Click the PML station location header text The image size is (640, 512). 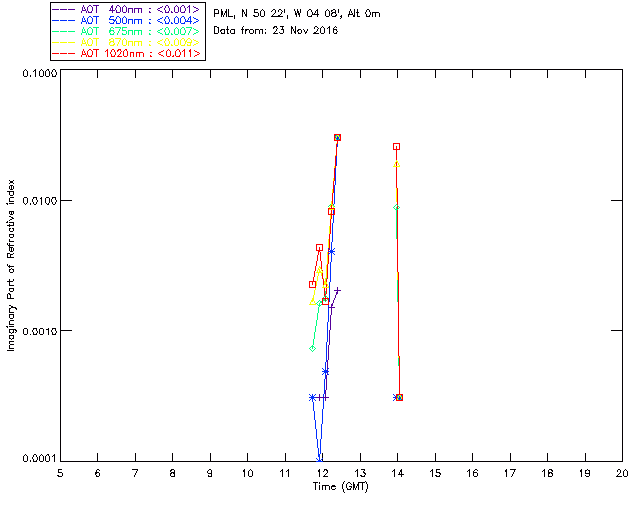click(x=297, y=14)
